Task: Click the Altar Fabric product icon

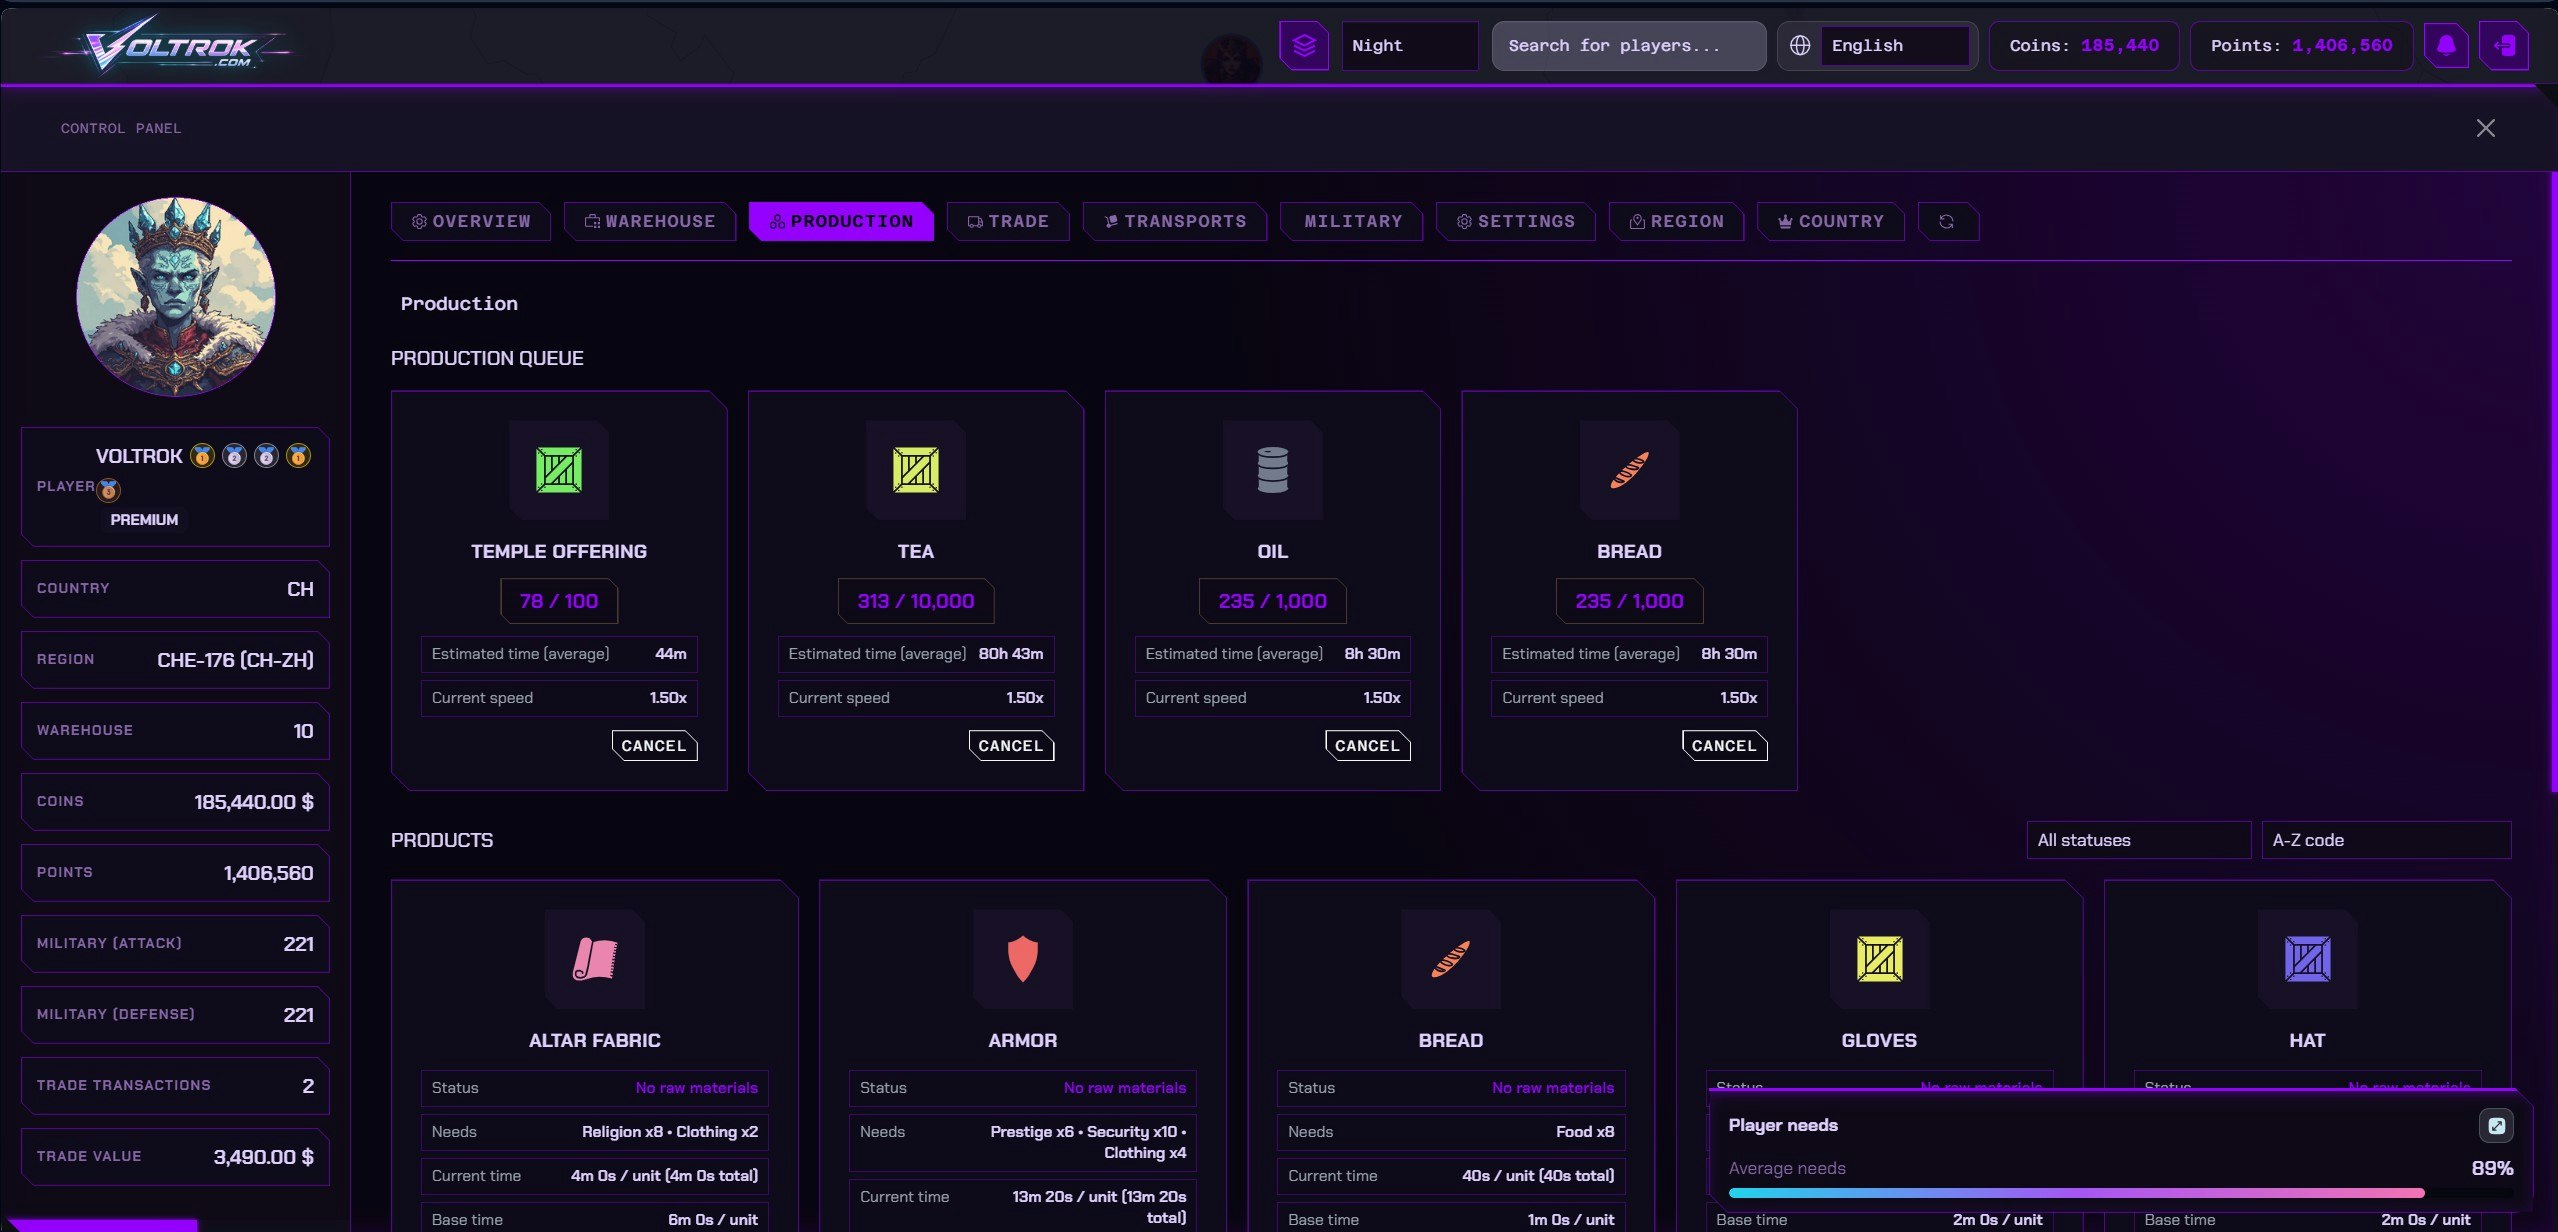Action: click(594, 959)
